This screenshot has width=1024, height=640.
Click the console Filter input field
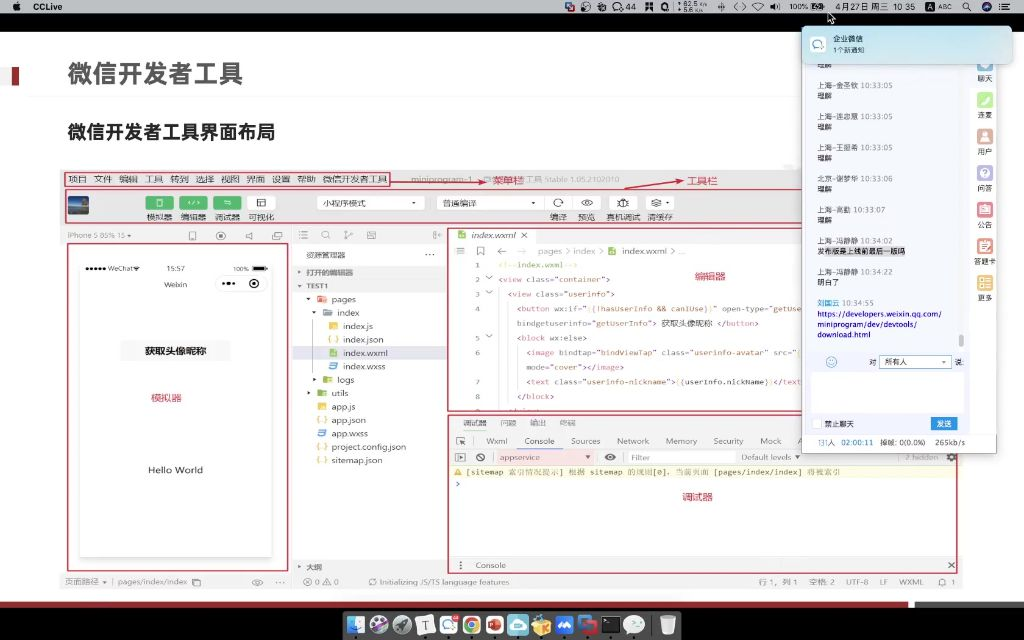tap(681, 457)
